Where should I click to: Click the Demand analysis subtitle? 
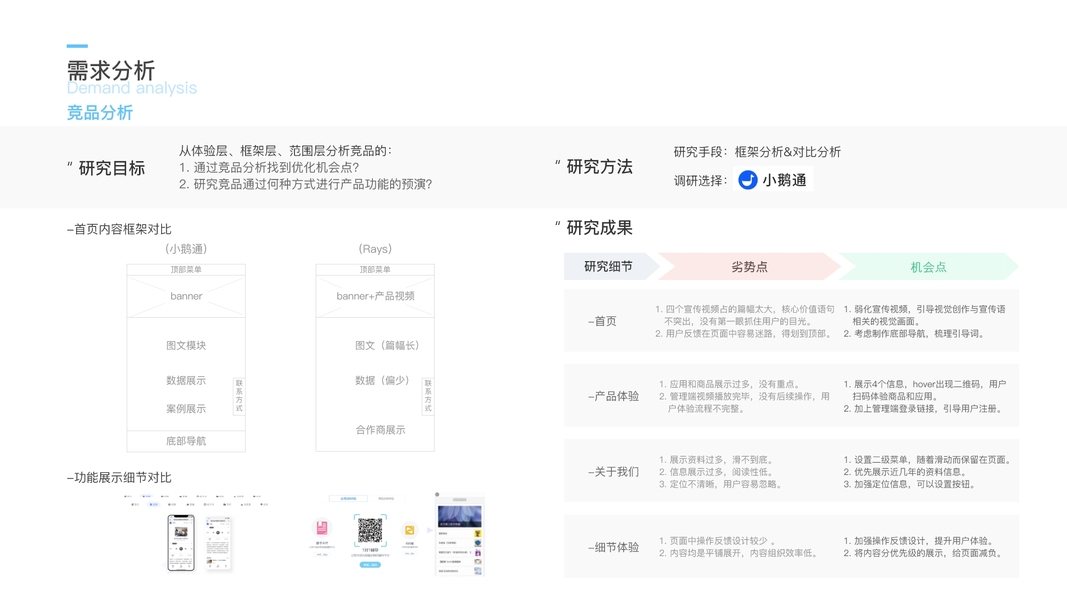(x=132, y=88)
